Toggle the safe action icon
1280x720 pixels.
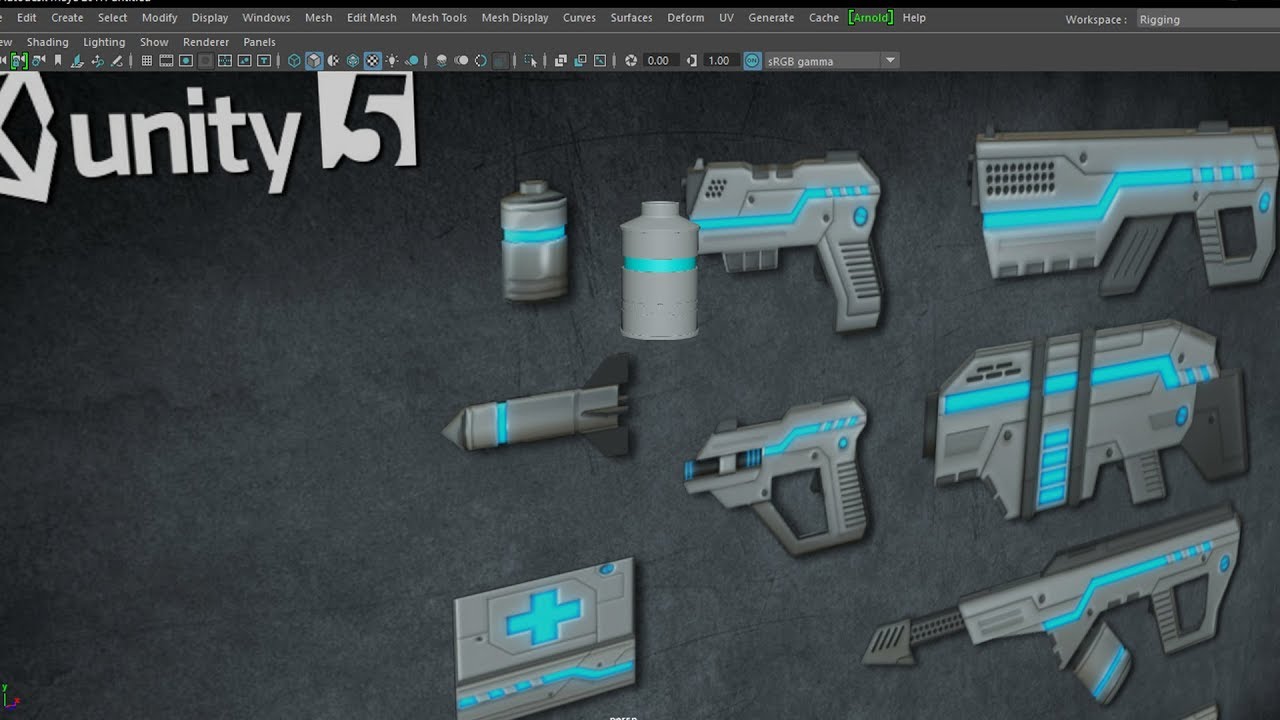[x=245, y=61]
